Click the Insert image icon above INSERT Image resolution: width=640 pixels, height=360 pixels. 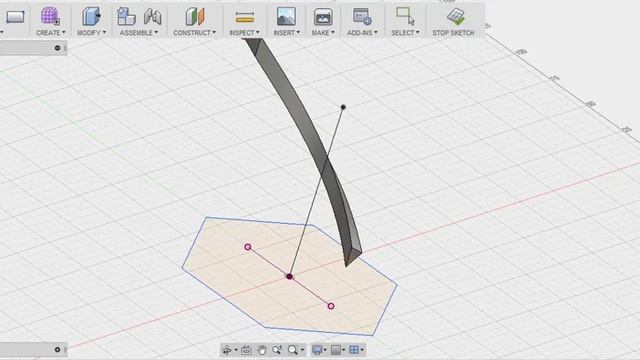[286, 17]
